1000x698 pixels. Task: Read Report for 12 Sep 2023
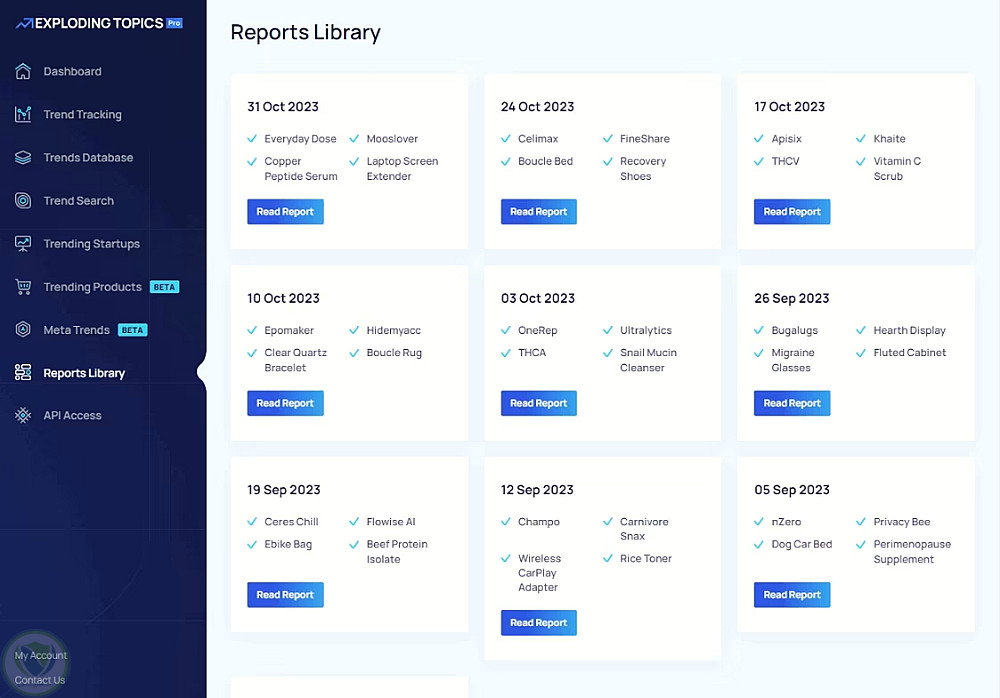click(539, 623)
